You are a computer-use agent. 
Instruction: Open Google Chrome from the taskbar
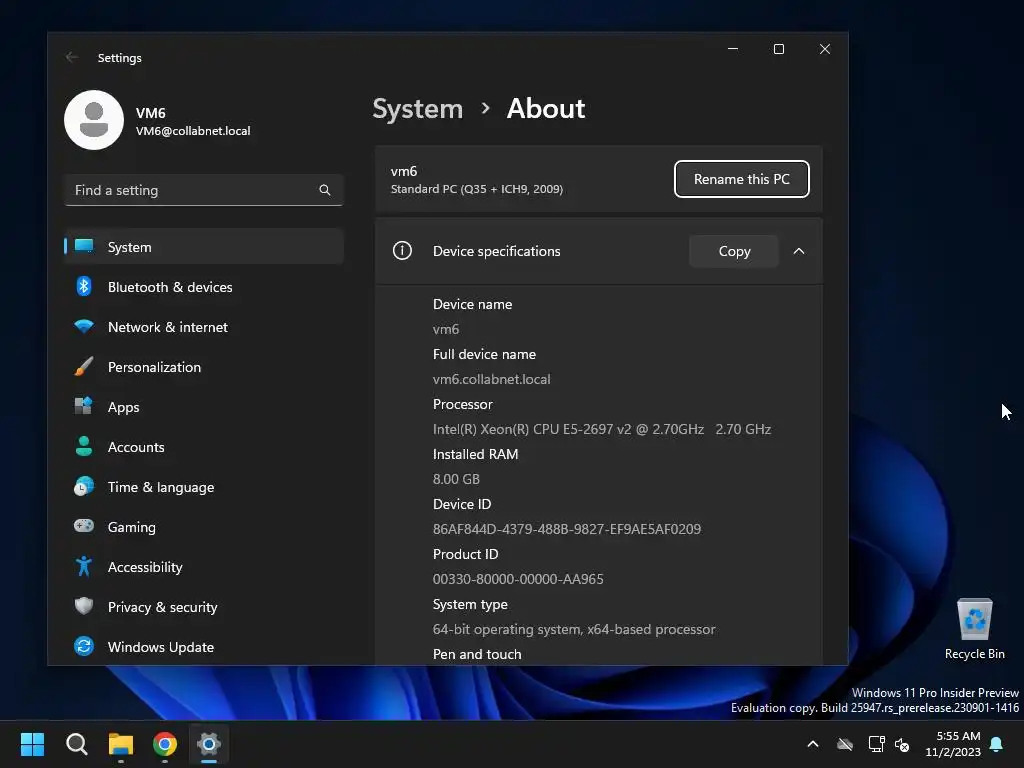pyautogui.click(x=165, y=744)
